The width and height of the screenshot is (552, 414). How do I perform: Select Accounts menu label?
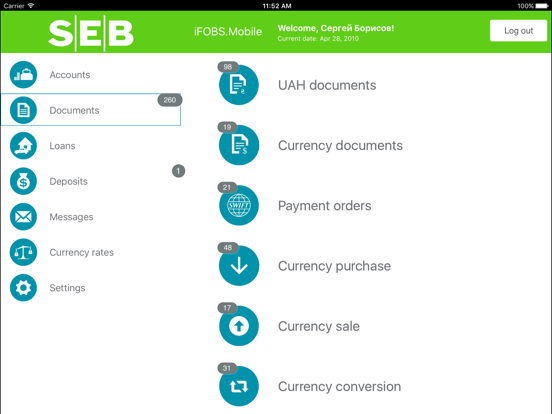click(70, 75)
